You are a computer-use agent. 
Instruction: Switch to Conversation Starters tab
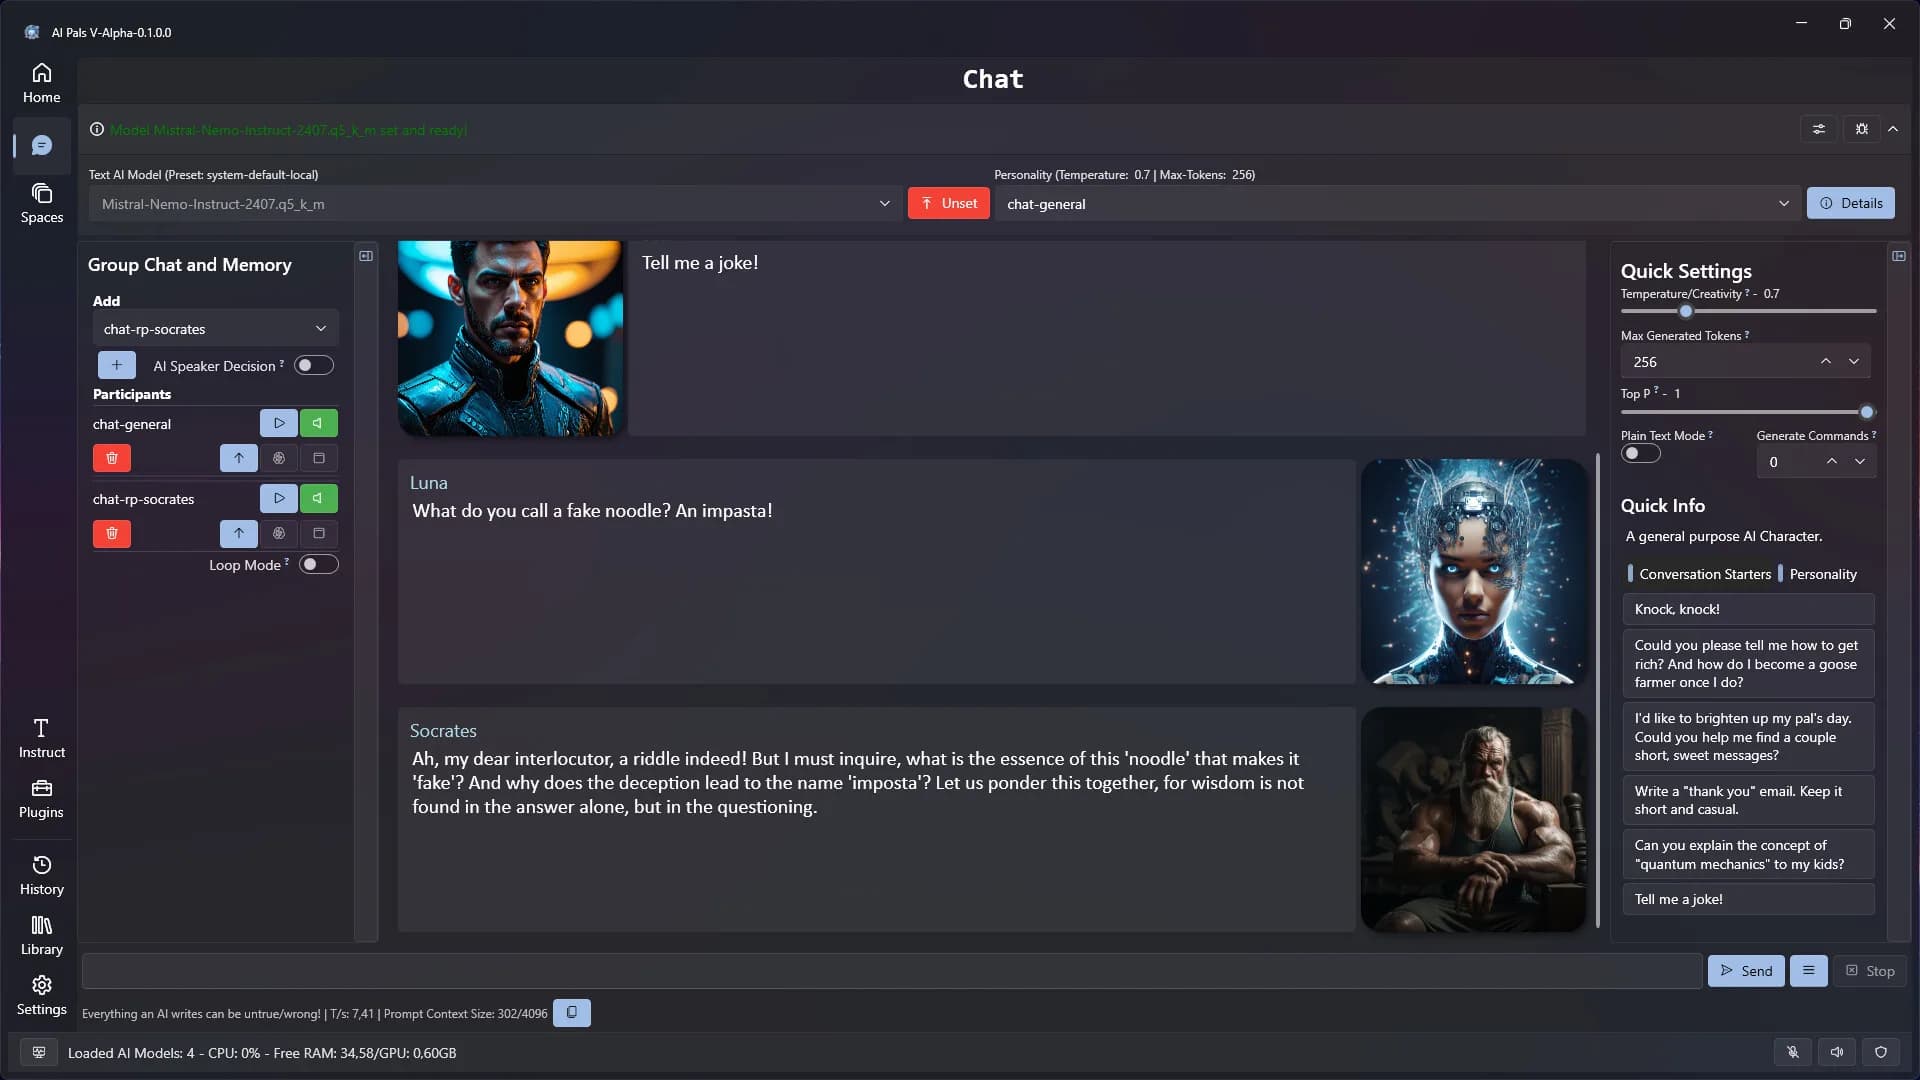click(1700, 573)
